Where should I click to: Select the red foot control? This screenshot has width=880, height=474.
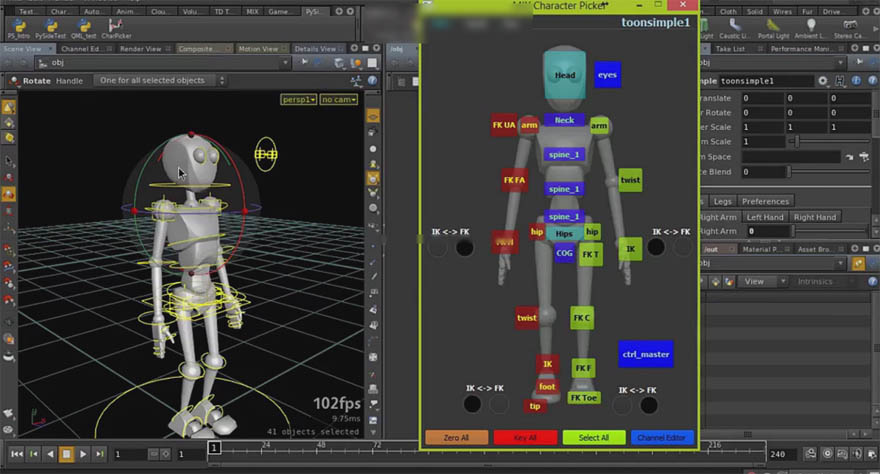coord(547,386)
